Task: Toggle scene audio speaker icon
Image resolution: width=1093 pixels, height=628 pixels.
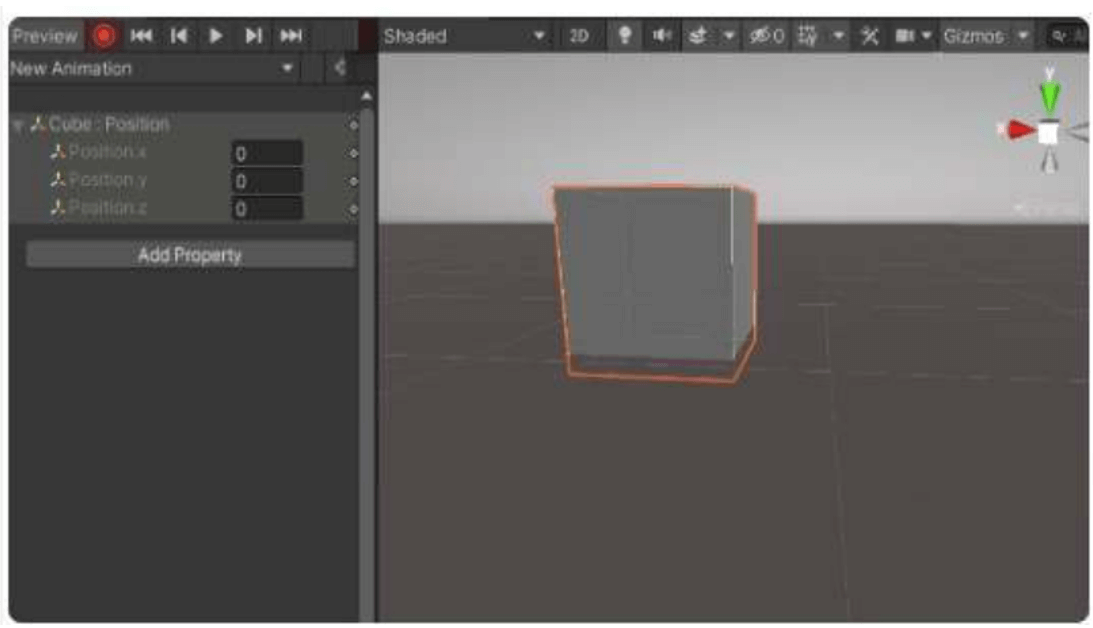Action: click(661, 36)
